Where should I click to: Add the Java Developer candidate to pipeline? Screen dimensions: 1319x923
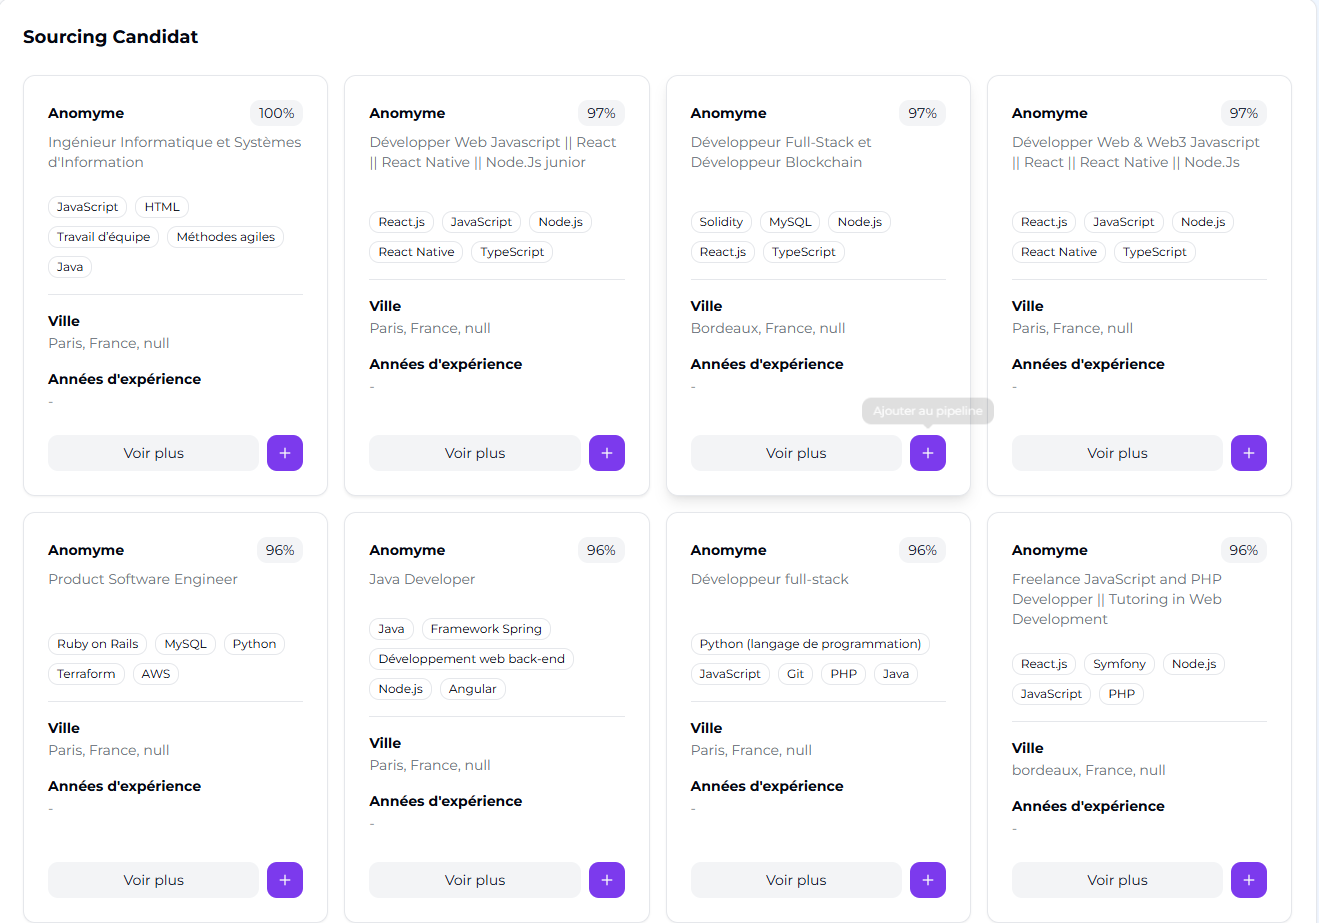click(607, 880)
